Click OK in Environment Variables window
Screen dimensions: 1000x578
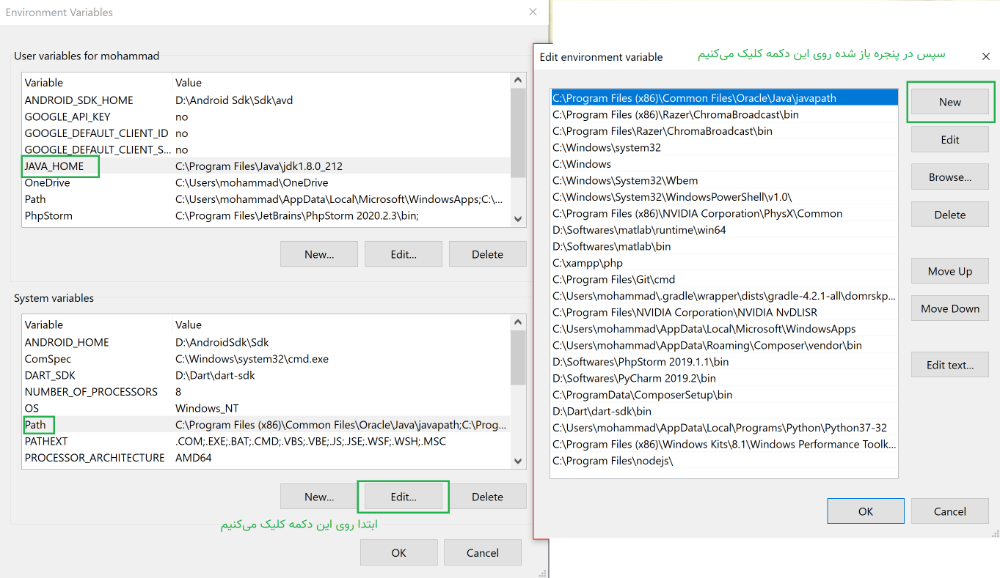coord(399,552)
